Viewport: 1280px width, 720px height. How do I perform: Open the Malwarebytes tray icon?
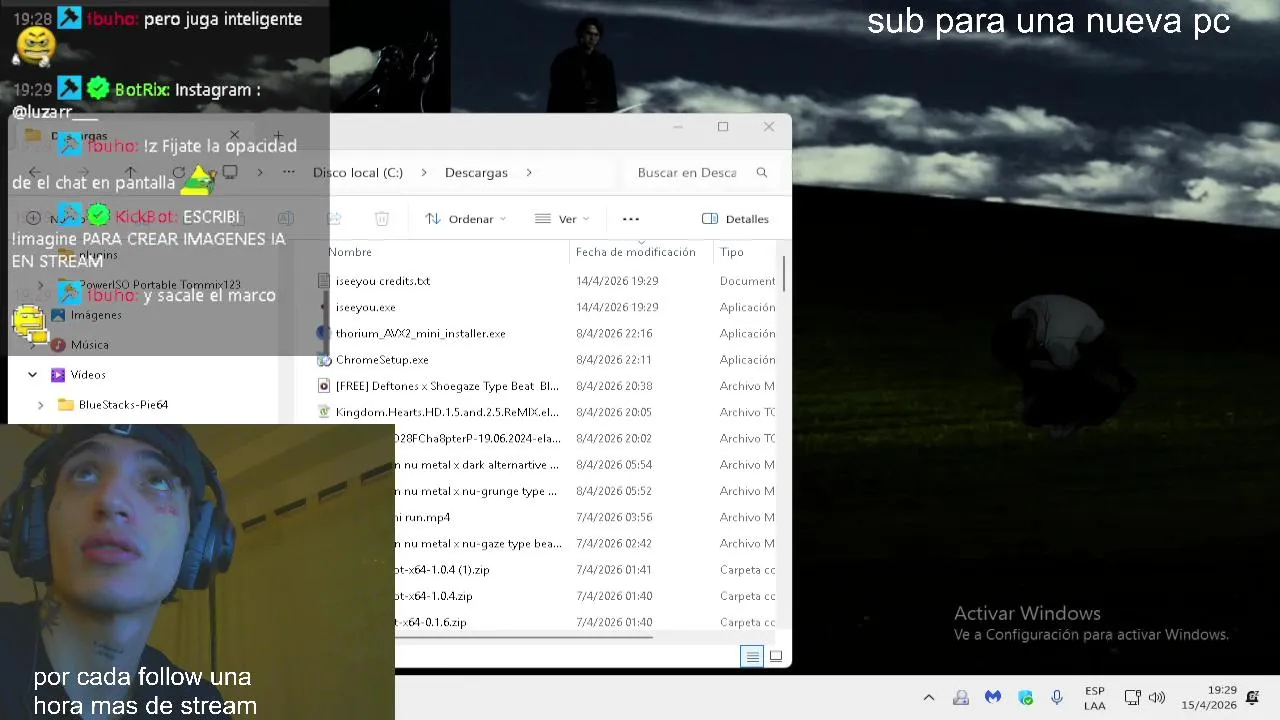pos(992,697)
